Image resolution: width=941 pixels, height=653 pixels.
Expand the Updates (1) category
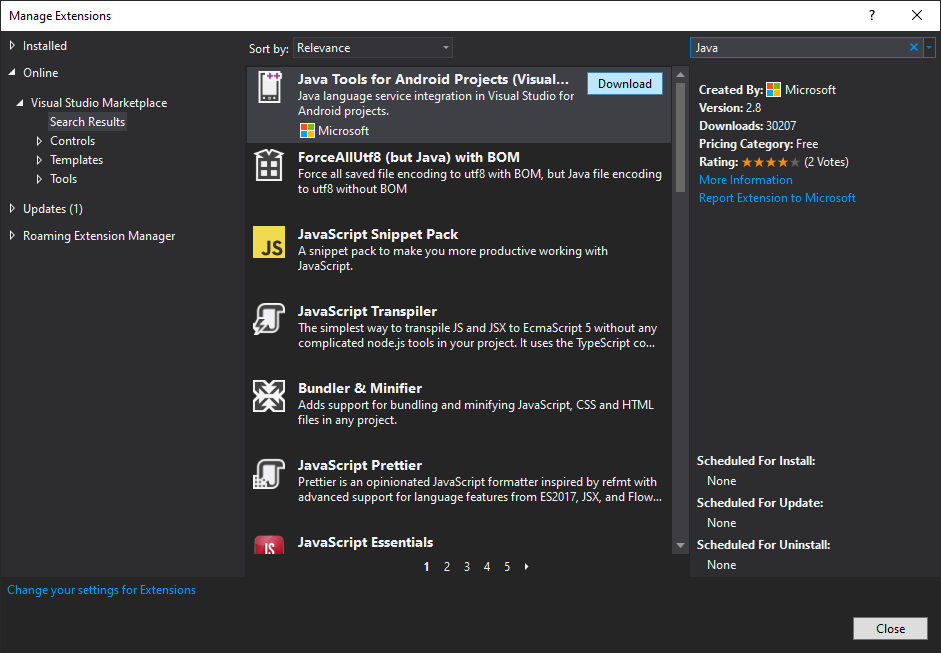point(12,209)
